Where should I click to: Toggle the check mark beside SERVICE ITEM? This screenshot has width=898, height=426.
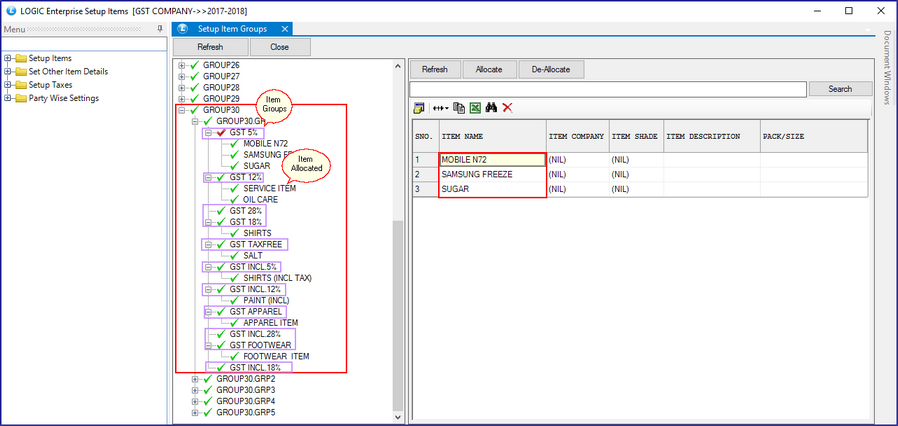click(234, 188)
